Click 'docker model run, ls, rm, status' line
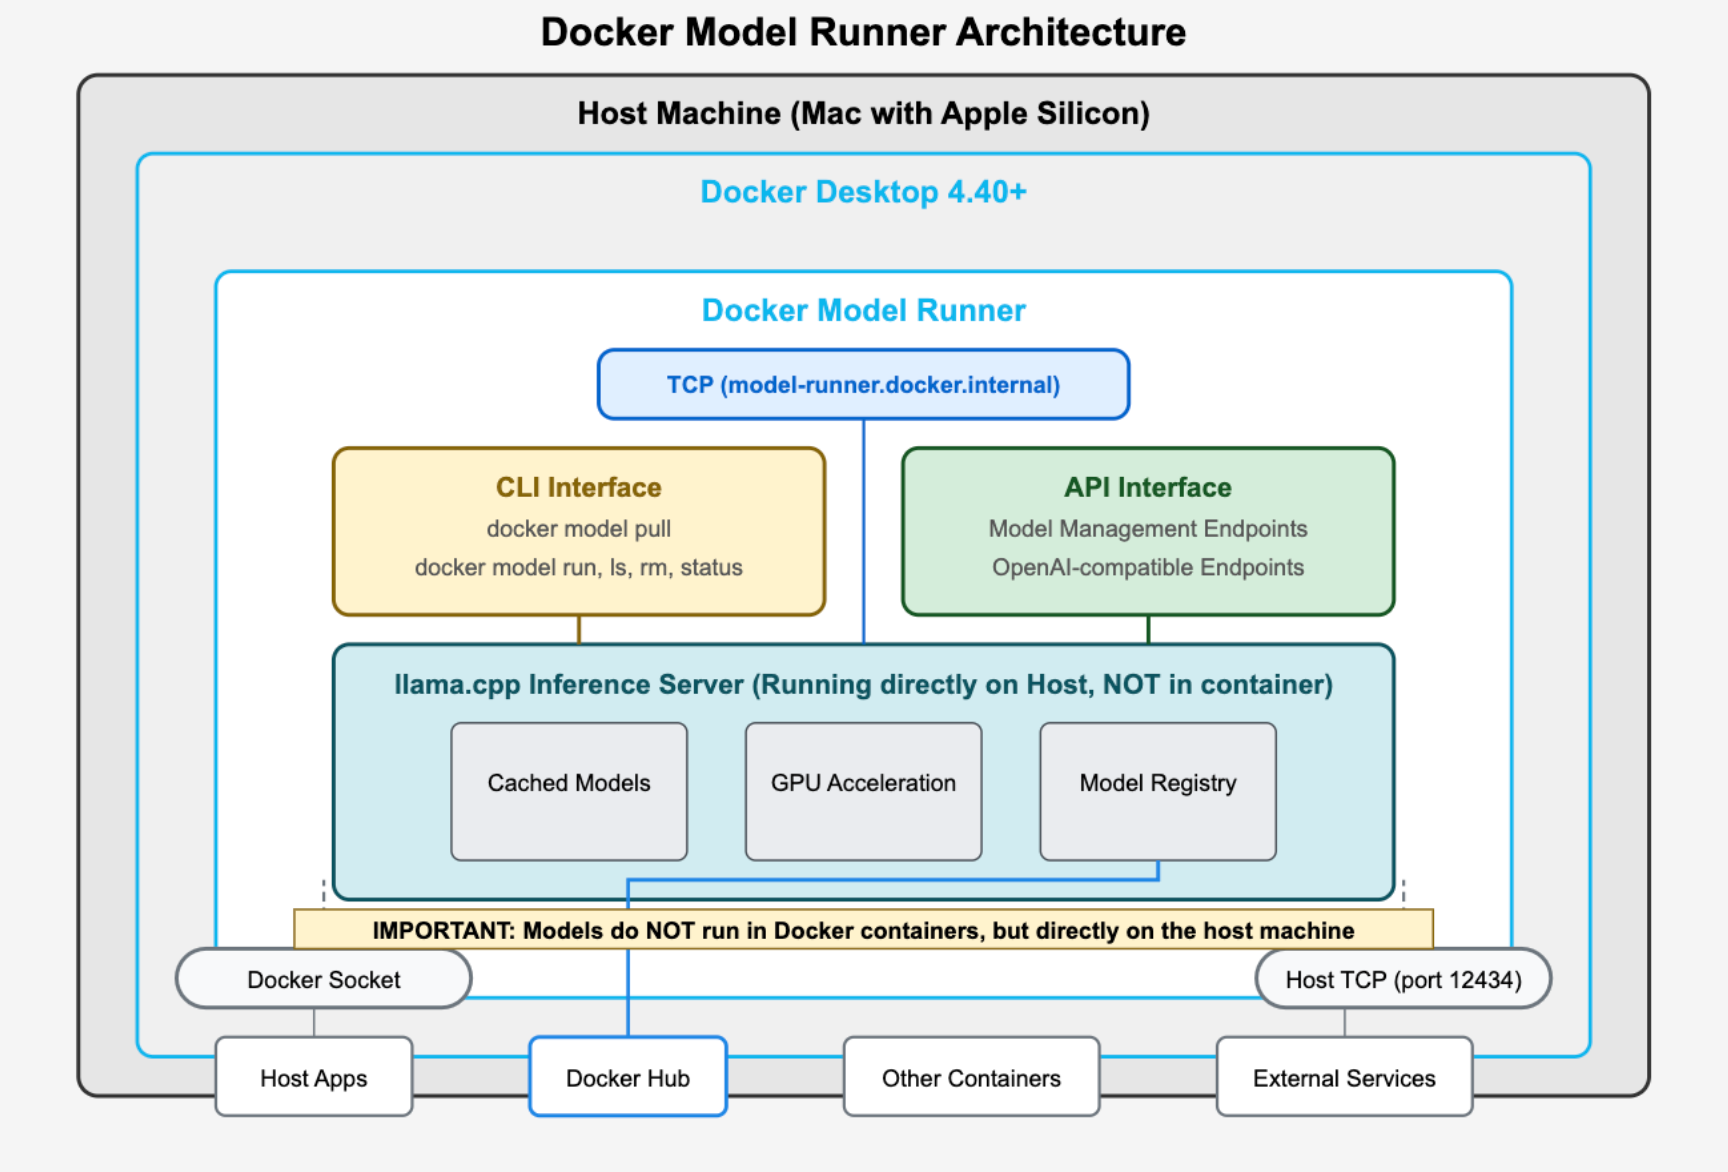The height and width of the screenshot is (1172, 1728). coord(578,567)
